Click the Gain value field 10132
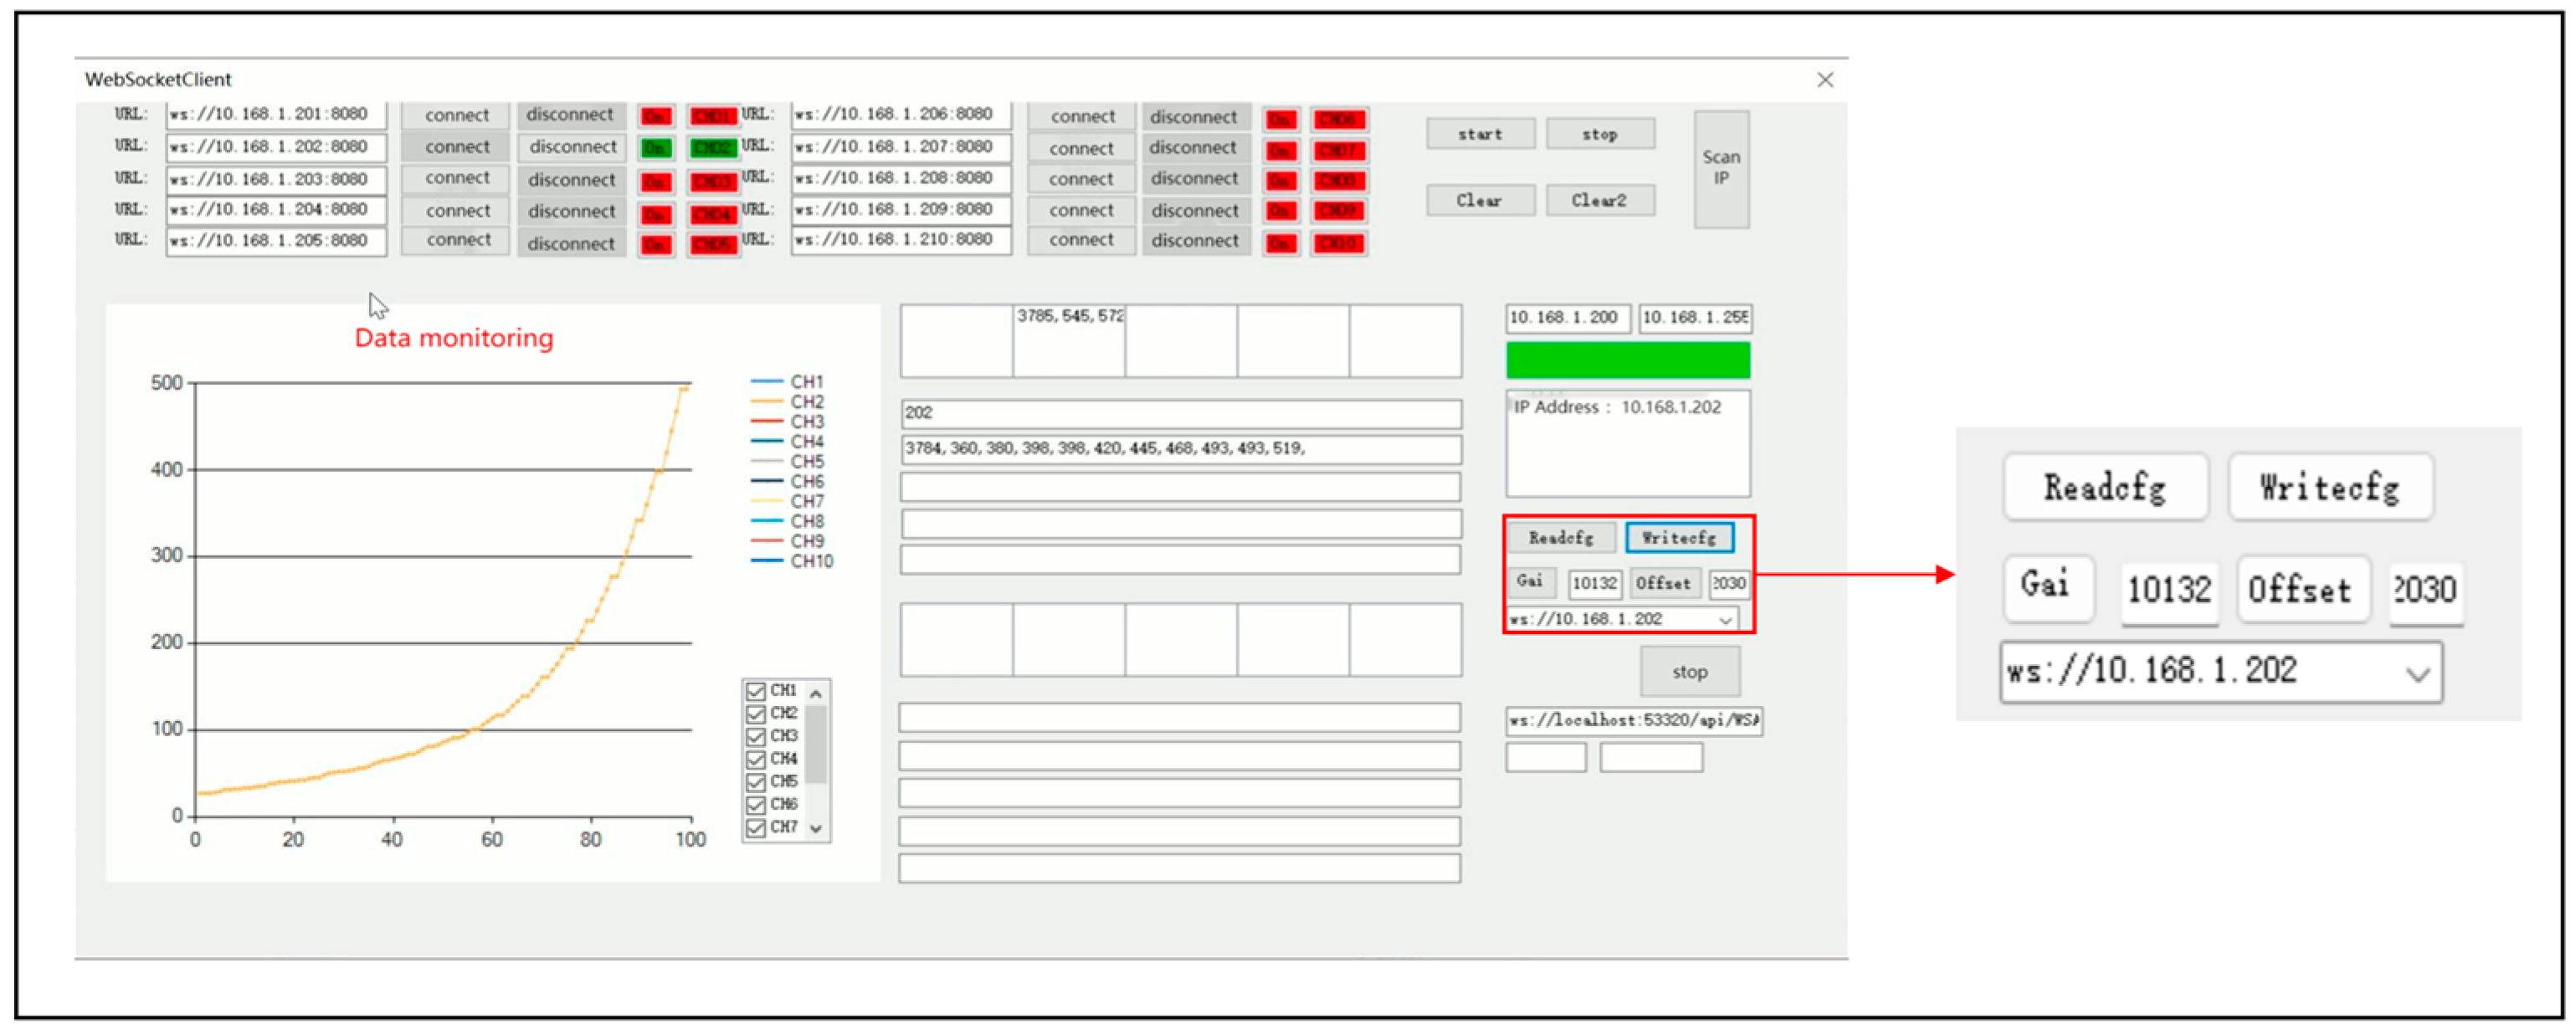The image size is (2576, 1034). (1594, 583)
